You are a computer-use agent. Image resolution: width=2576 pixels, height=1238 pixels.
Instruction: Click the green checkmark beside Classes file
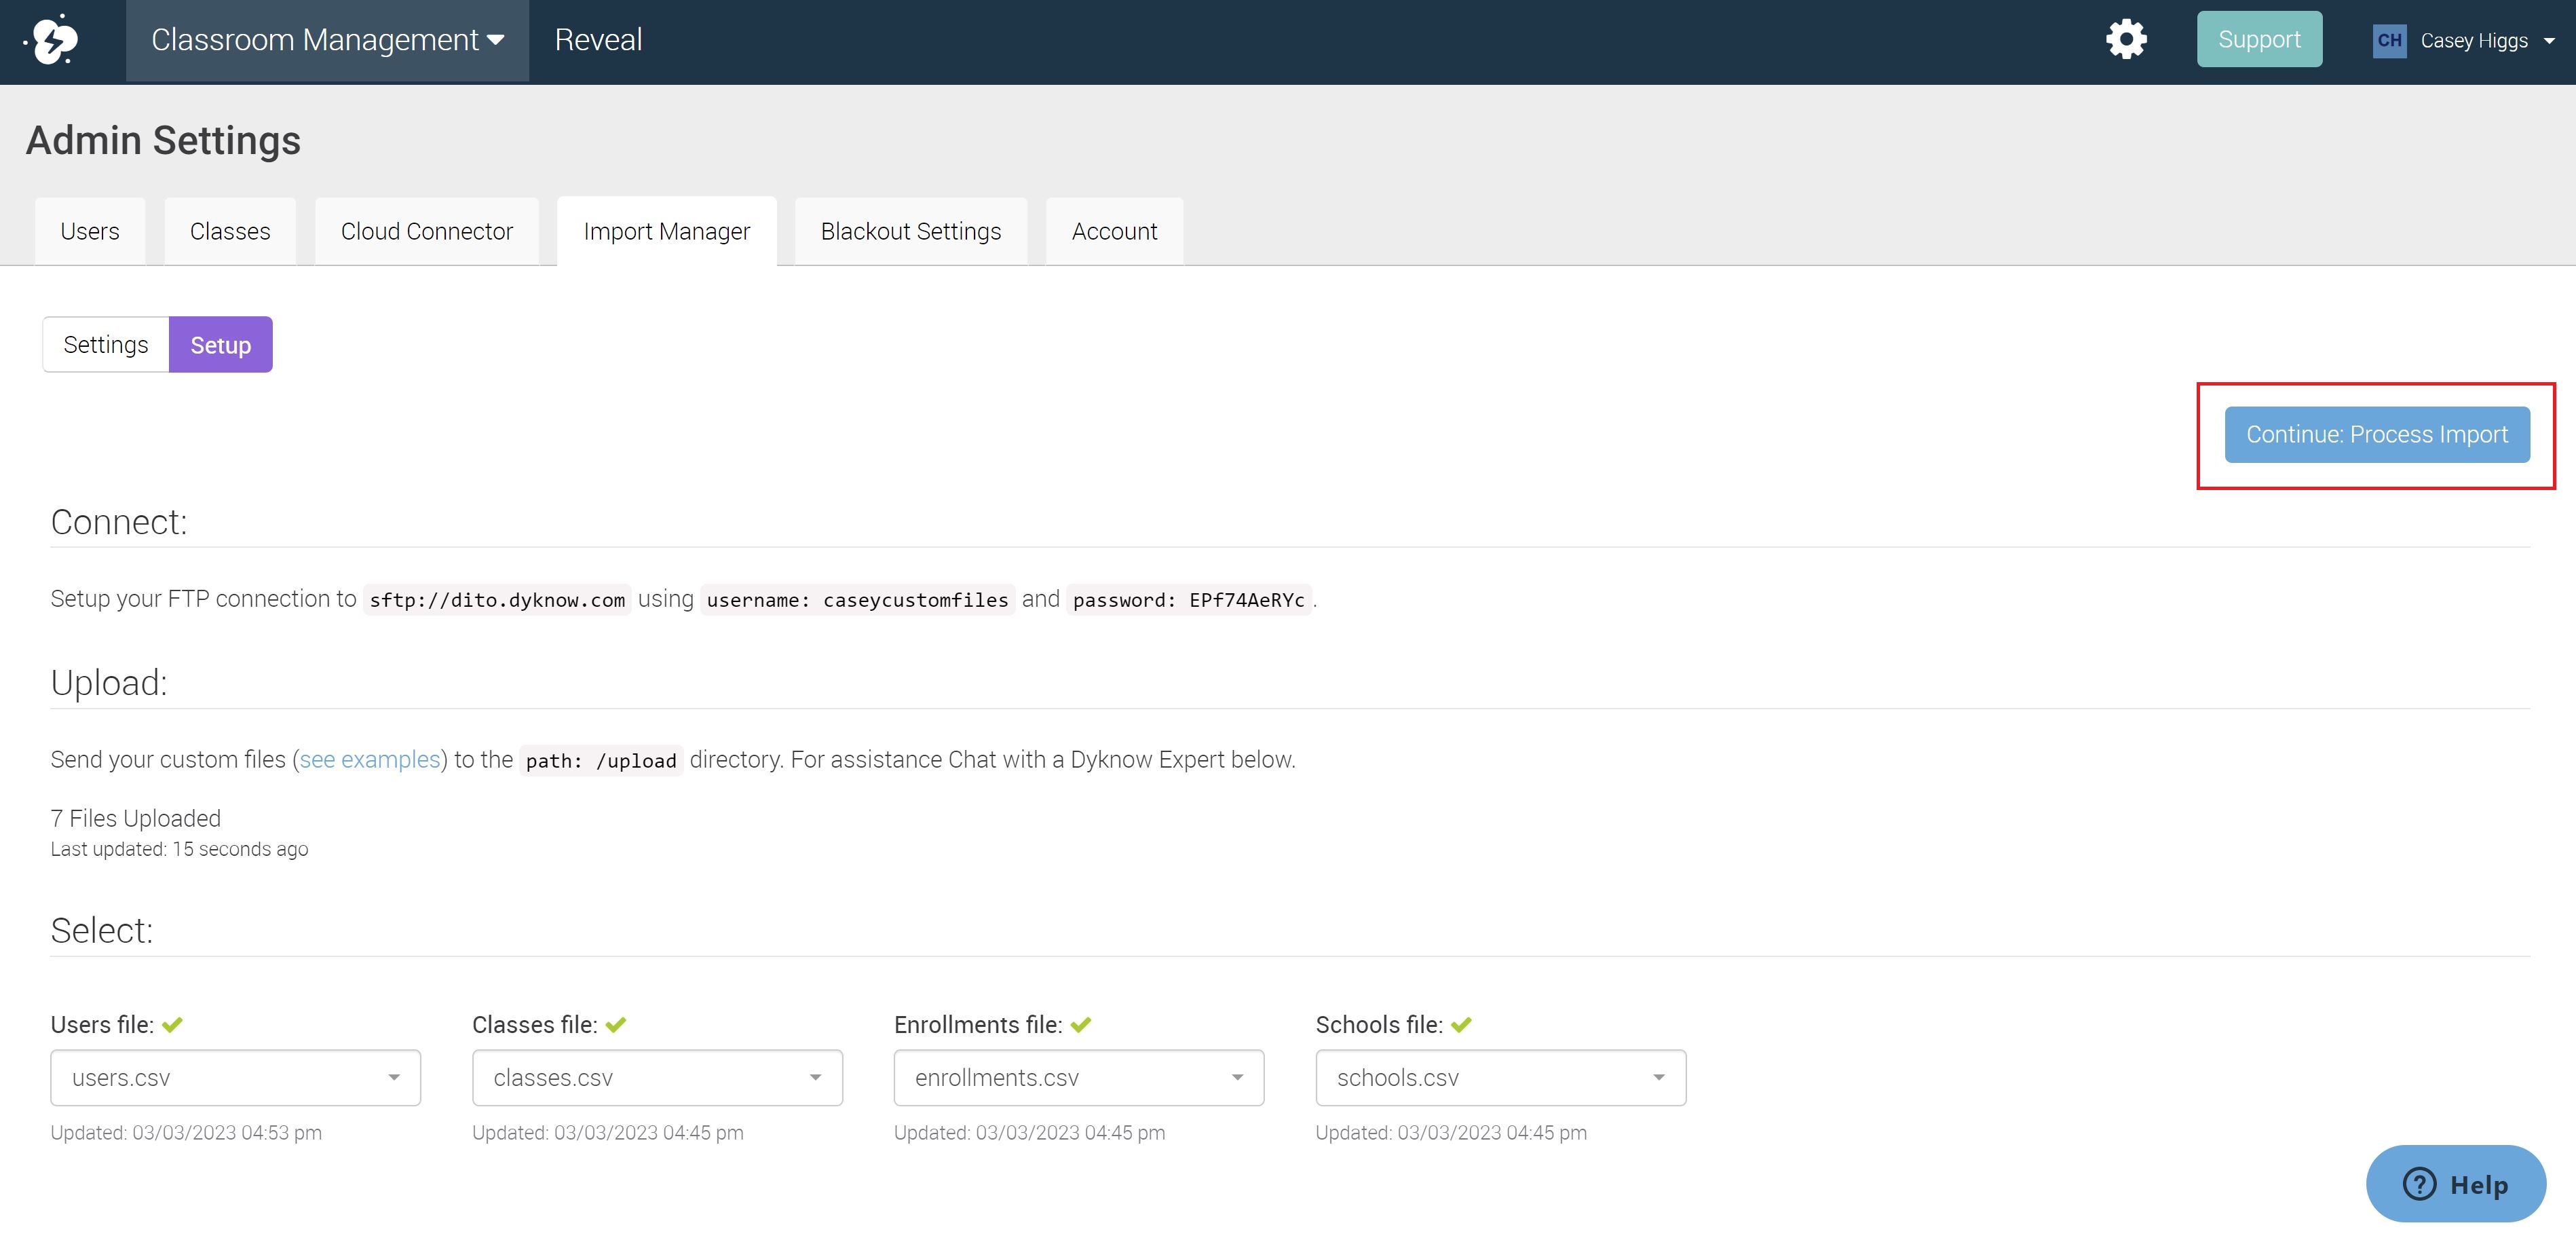[616, 1025]
